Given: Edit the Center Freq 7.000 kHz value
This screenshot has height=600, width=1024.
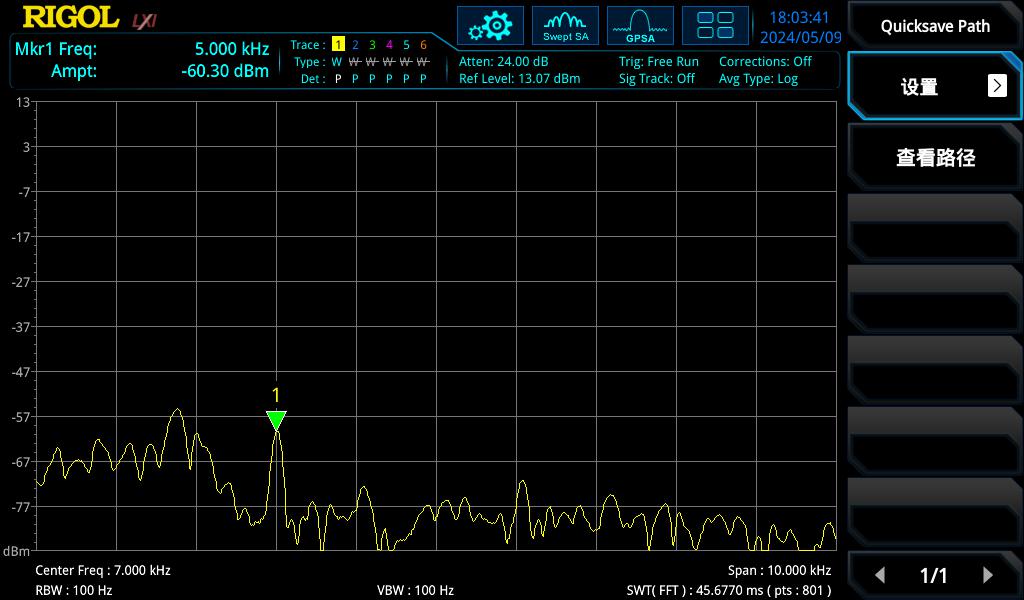Looking at the screenshot, I should click(x=103, y=570).
